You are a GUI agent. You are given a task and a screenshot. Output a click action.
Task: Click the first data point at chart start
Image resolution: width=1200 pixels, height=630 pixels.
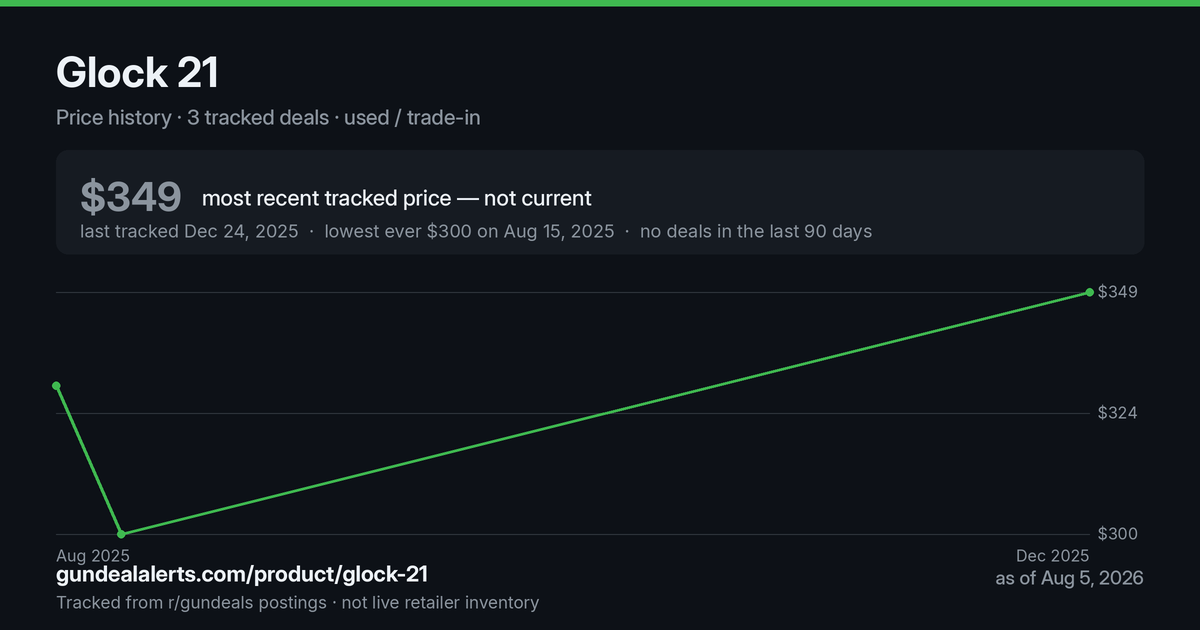56,385
